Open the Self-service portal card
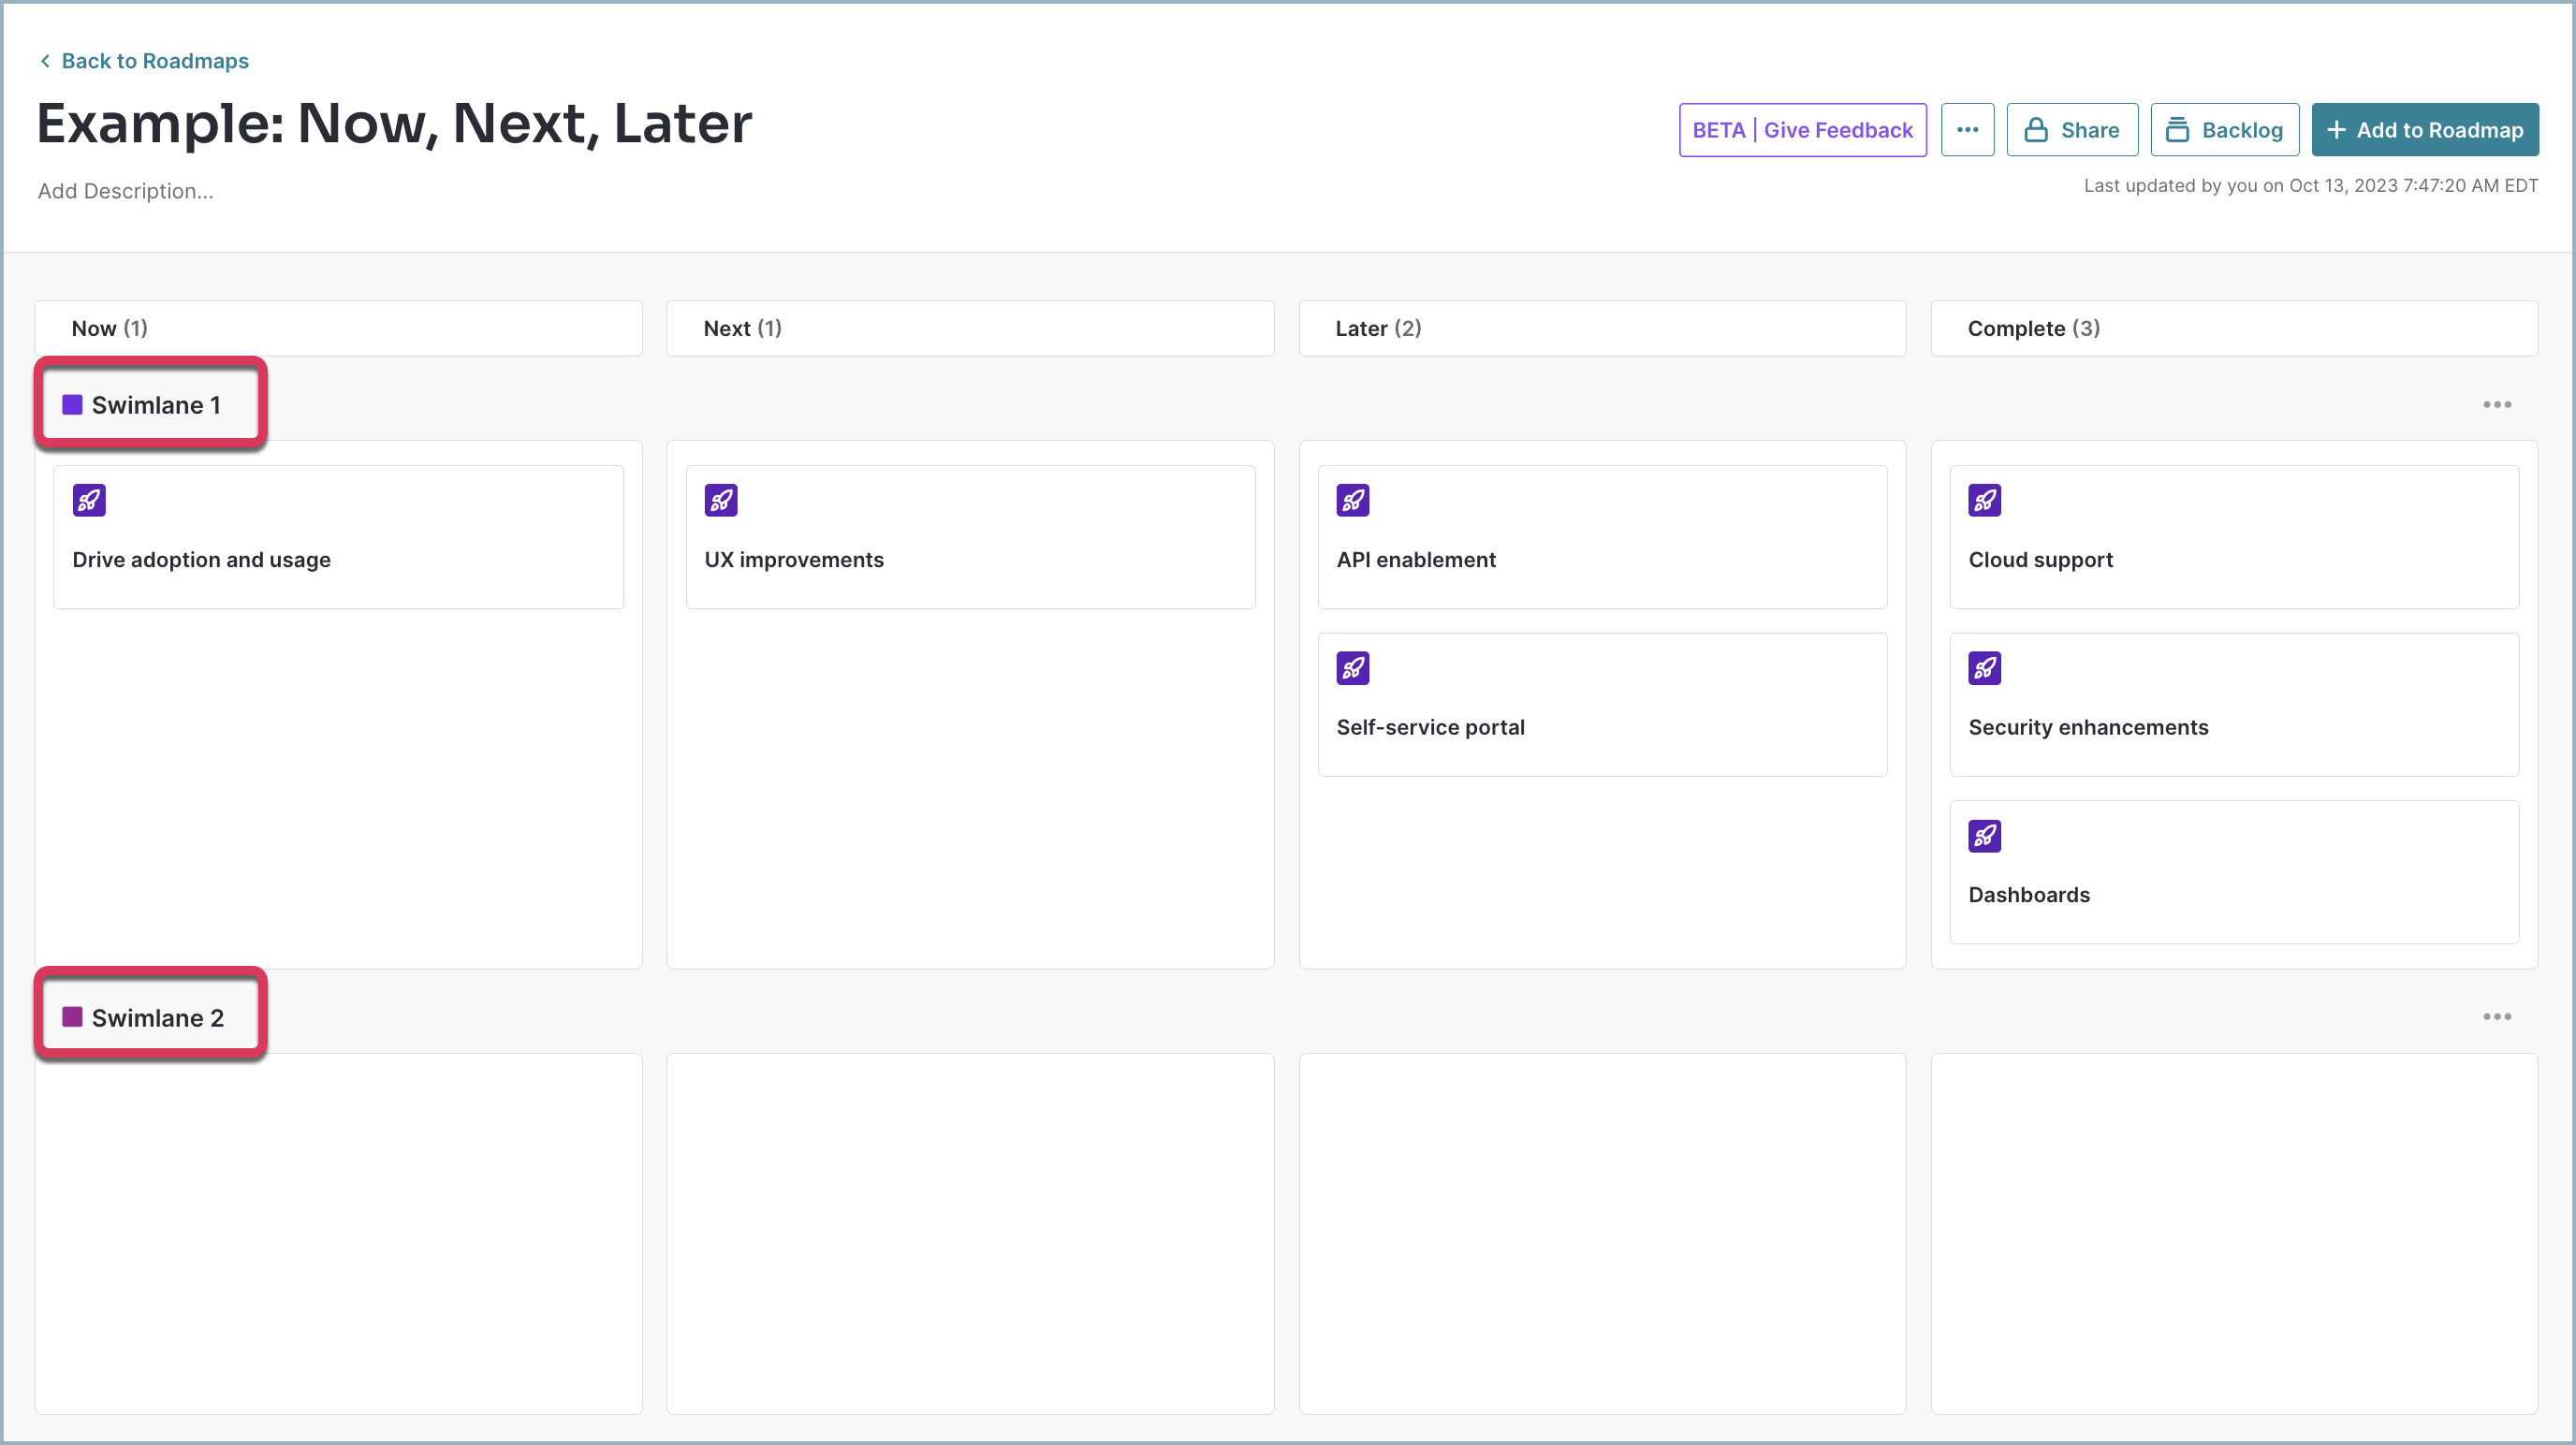Image resolution: width=2576 pixels, height=1445 pixels. pyautogui.click(x=1602, y=705)
